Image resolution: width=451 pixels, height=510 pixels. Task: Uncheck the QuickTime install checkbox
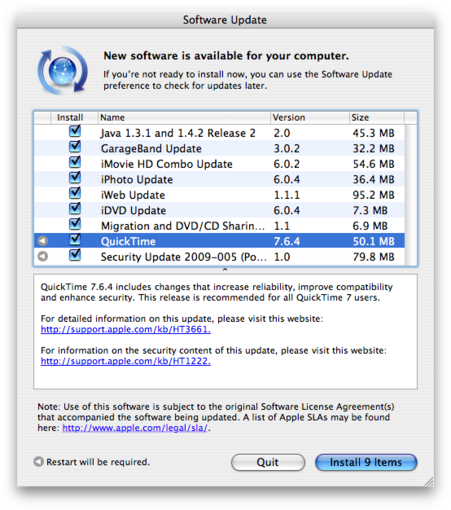(75, 239)
